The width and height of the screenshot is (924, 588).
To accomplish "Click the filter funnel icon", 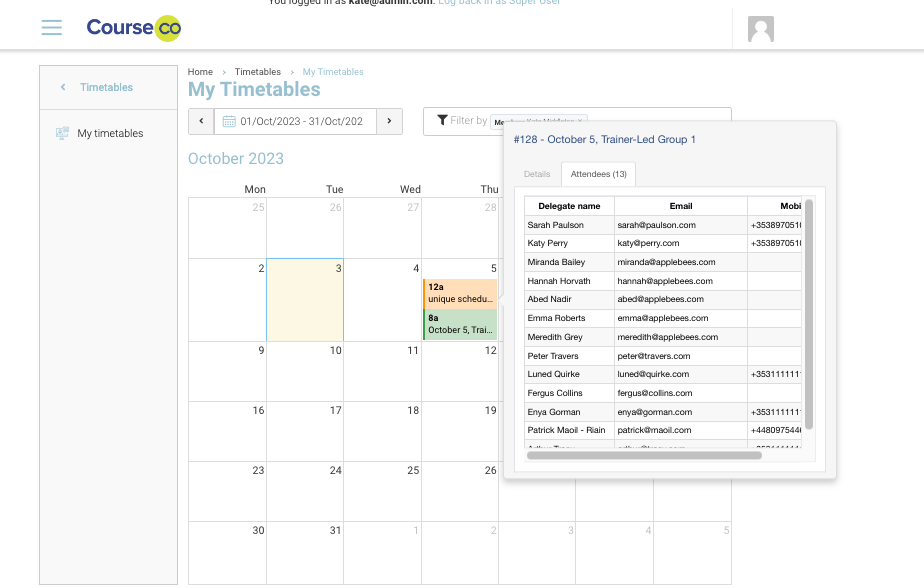I will 442,121.
